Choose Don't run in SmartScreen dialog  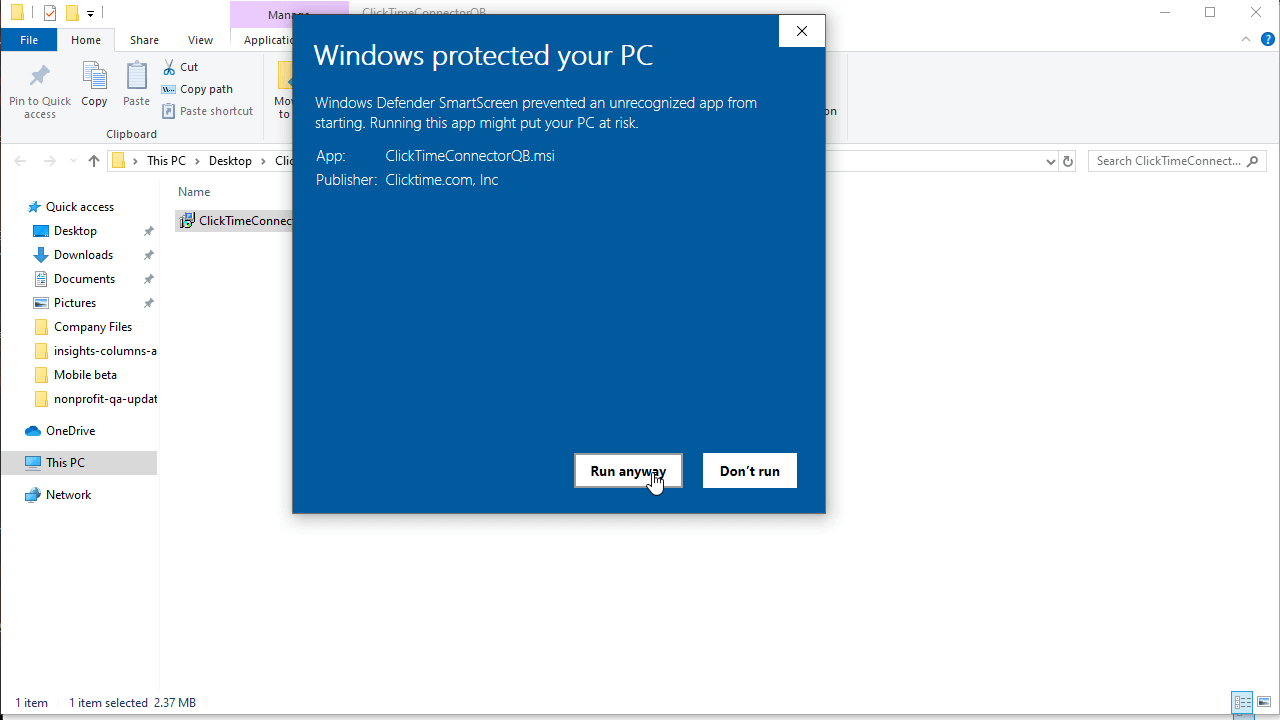click(750, 471)
